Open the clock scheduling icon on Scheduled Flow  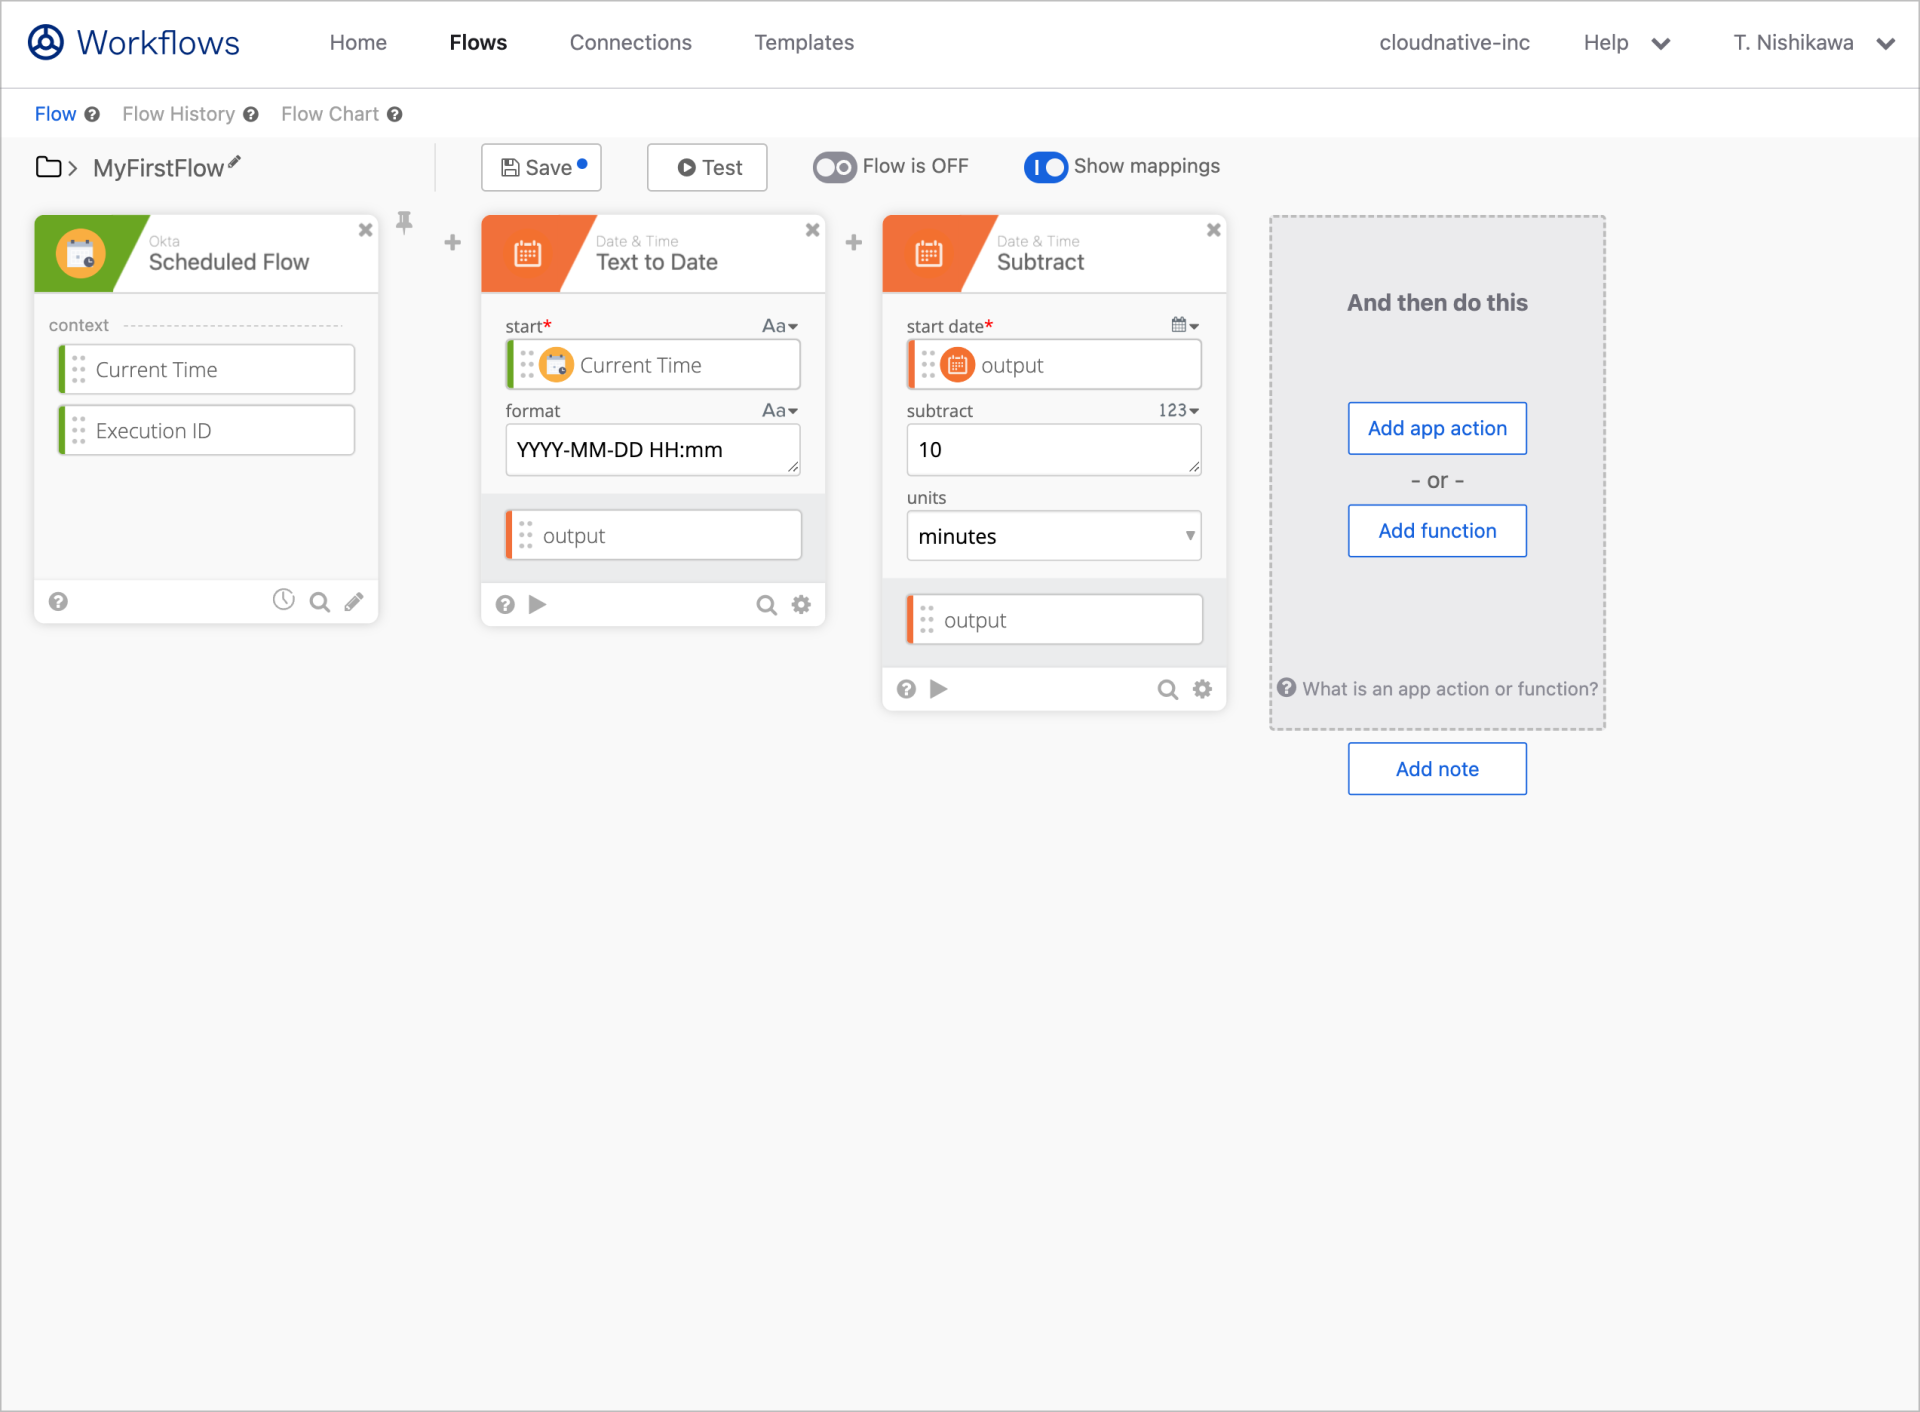pyautogui.click(x=283, y=600)
